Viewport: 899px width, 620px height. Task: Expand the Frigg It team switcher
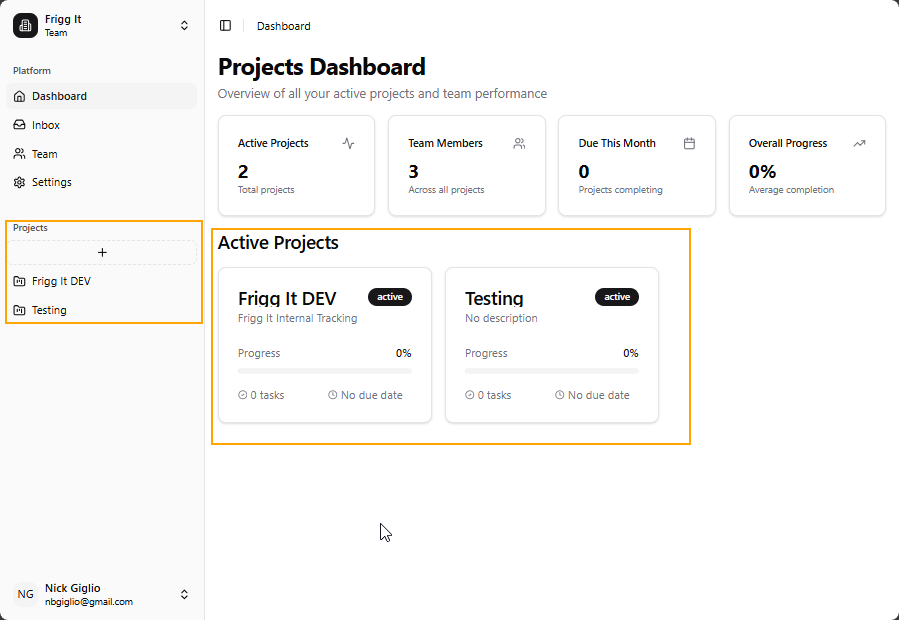pyautogui.click(x=184, y=26)
